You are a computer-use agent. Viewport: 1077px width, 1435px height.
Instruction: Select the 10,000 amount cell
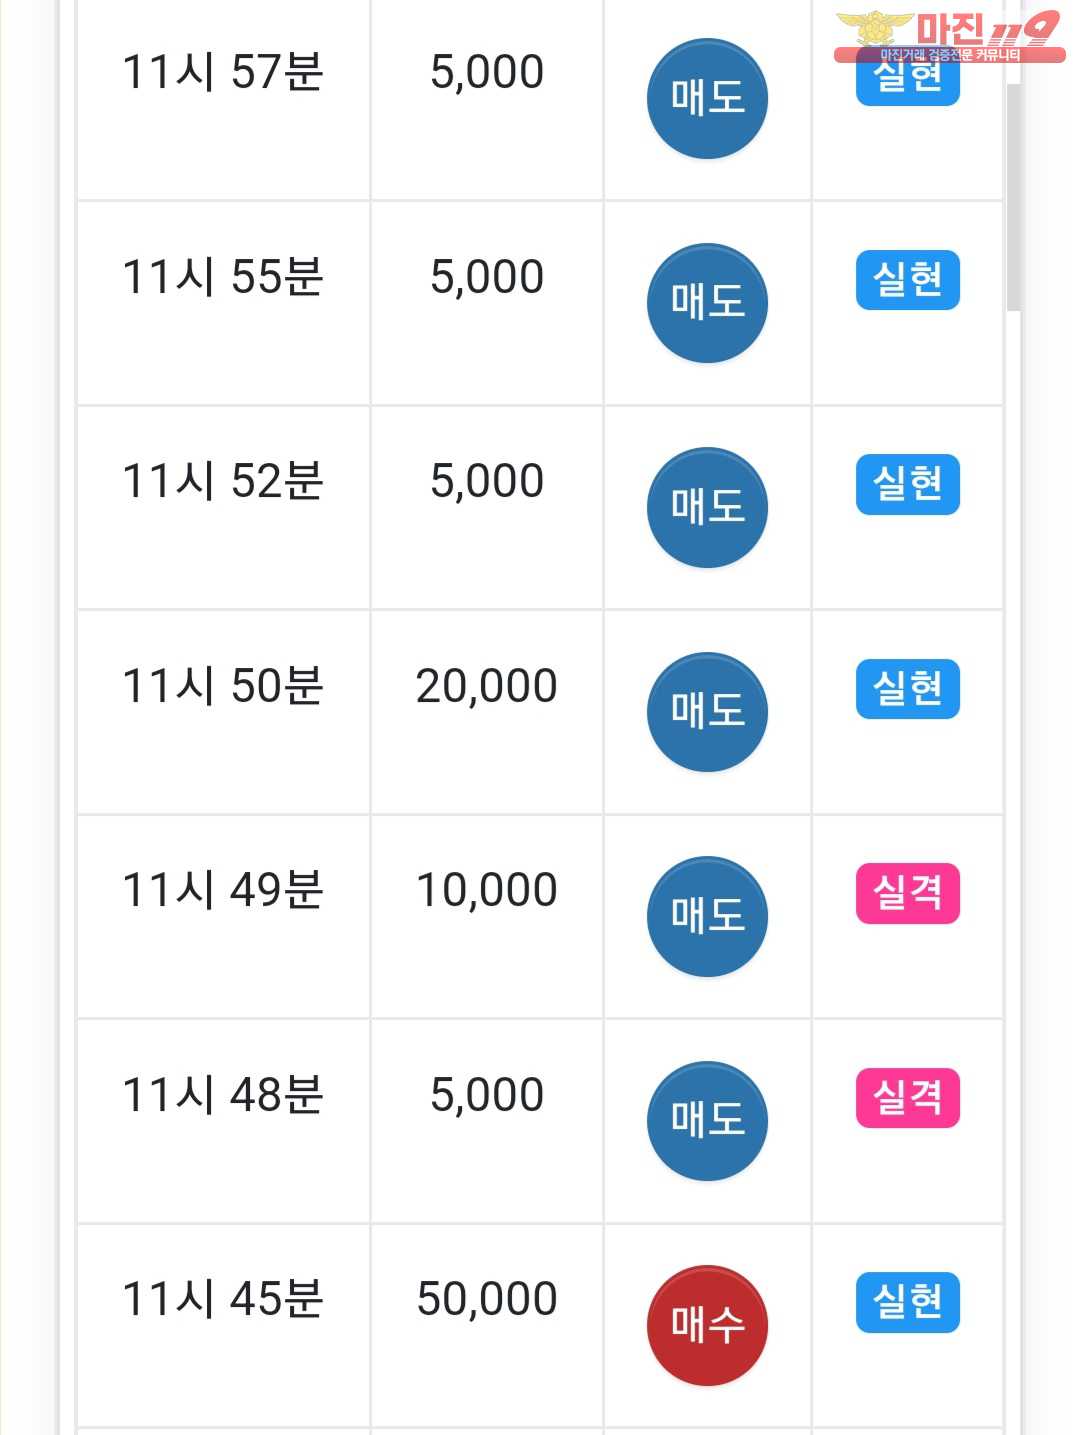pyautogui.click(x=486, y=891)
